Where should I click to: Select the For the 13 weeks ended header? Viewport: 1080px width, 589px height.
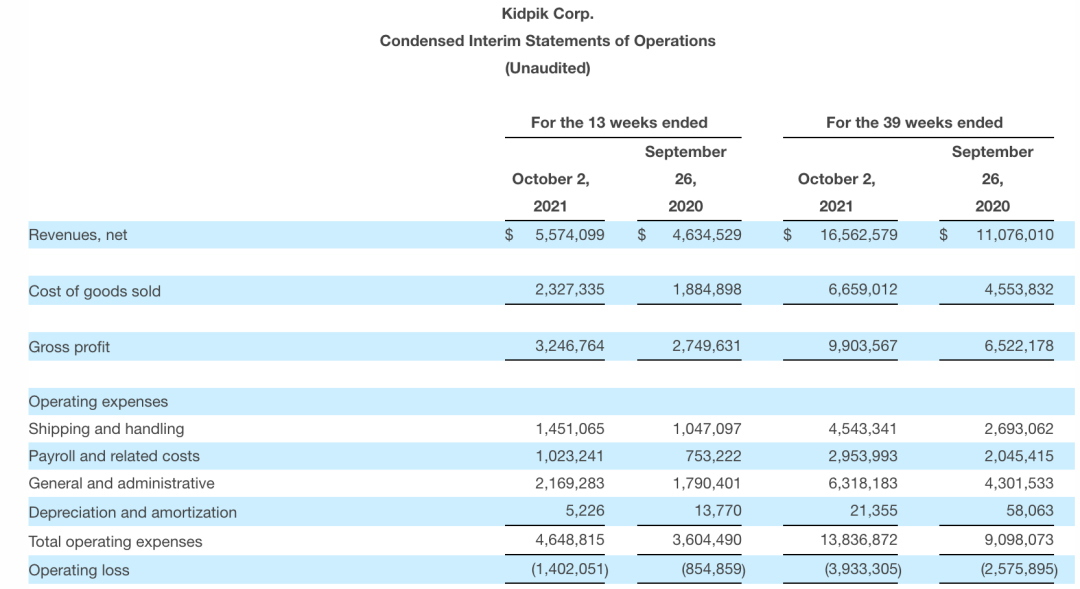(x=619, y=123)
